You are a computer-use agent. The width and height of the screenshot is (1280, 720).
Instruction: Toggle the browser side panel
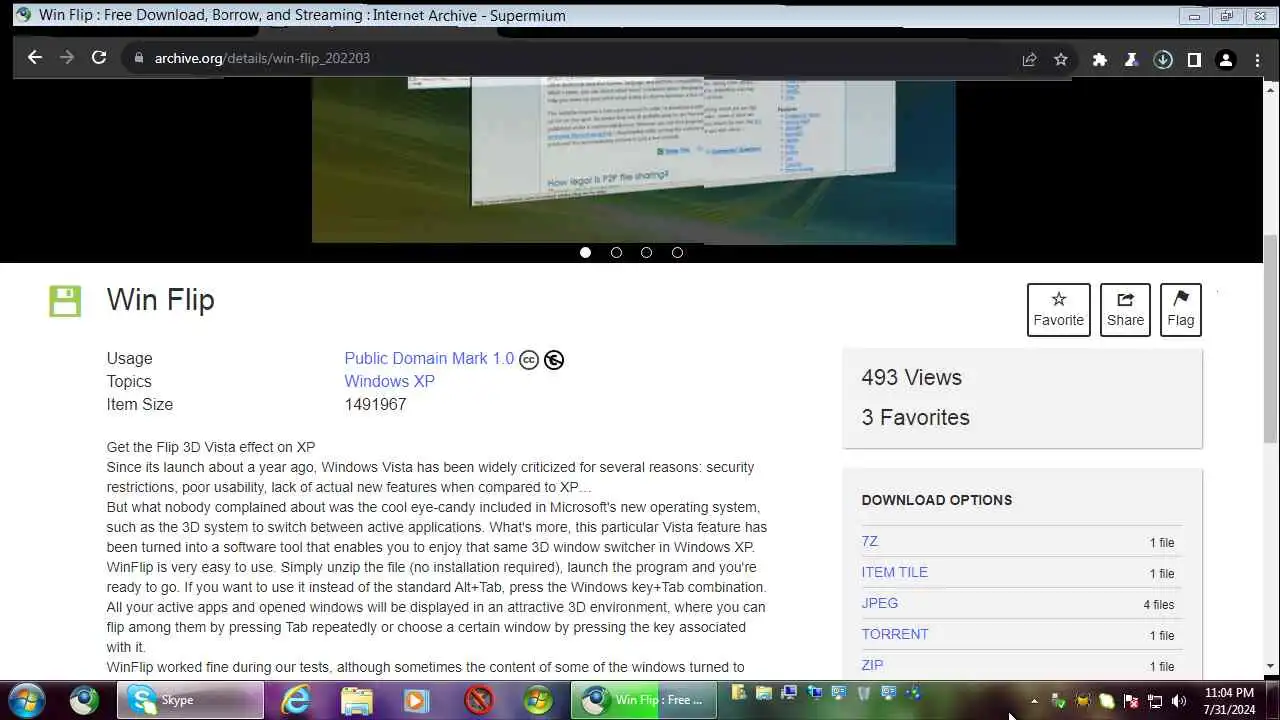1194,59
